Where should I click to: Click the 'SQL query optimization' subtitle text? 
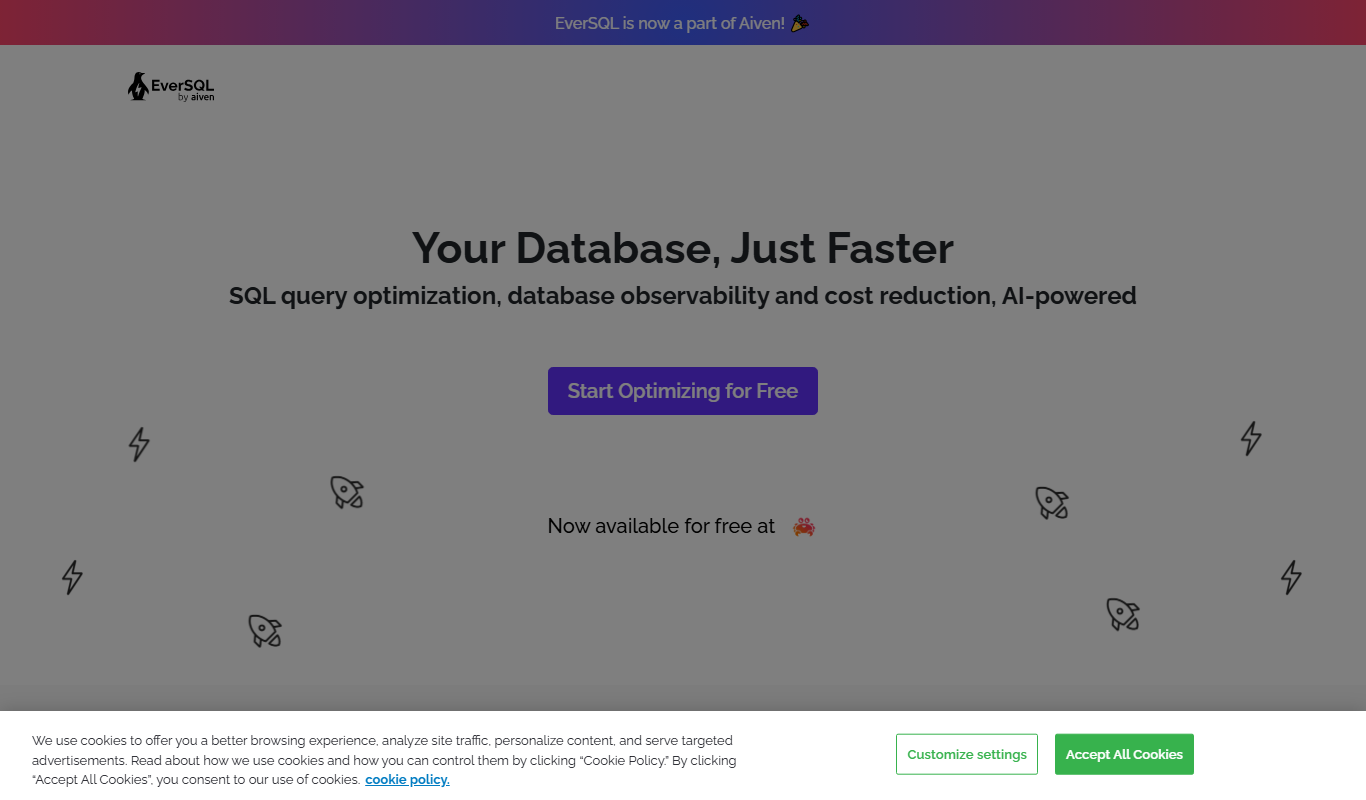tap(683, 296)
